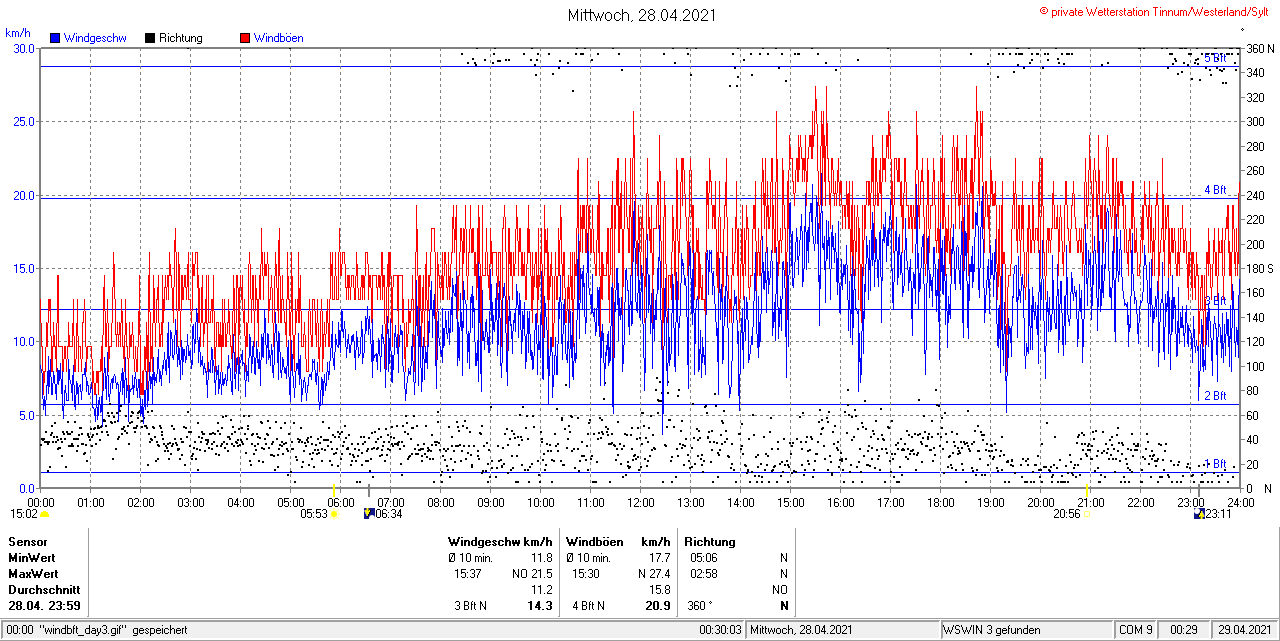Click the sunset time '20:56'
Screen dimensions: 1280x641
click(x=1066, y=514)
